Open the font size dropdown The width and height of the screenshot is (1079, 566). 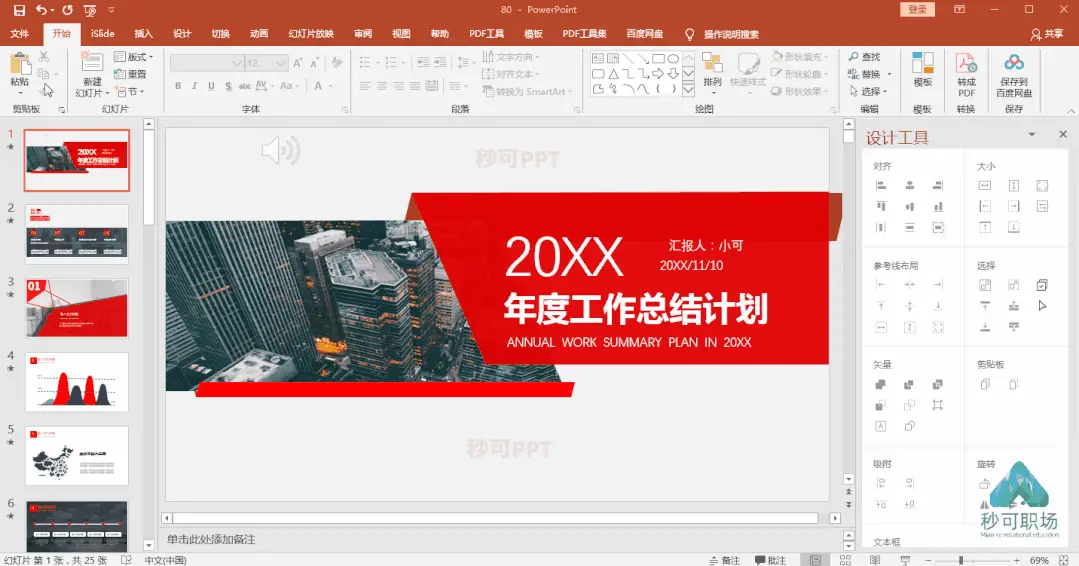point(280,63)
